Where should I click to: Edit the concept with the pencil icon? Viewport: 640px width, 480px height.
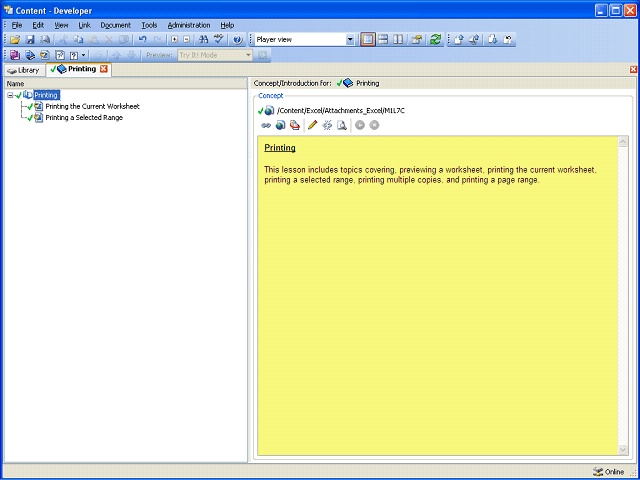[313, 125]
